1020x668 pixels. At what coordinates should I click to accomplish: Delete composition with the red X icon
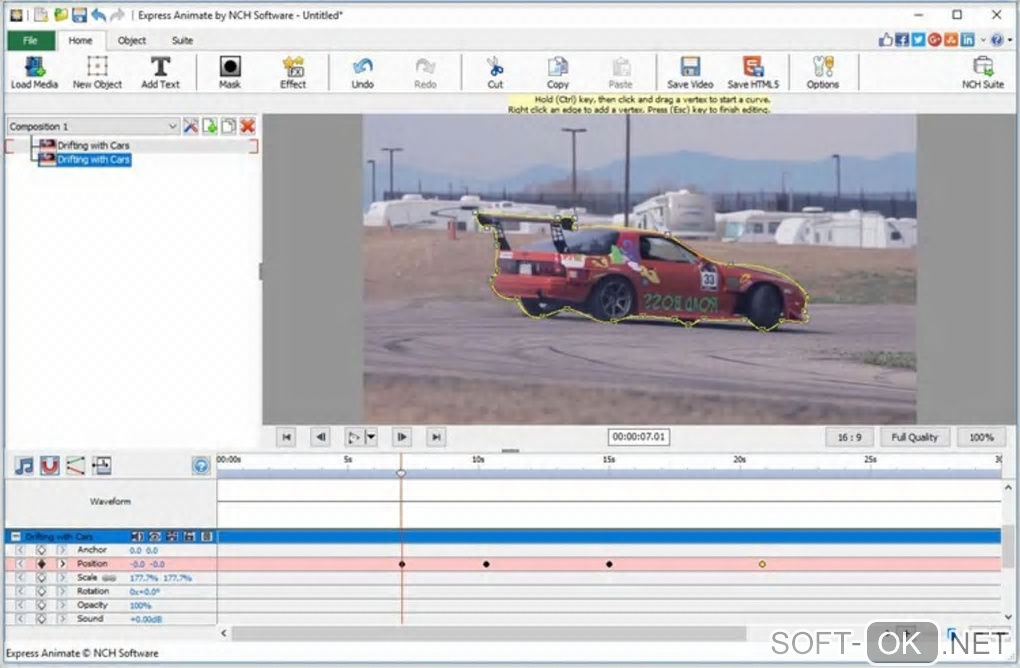pyautogui.click(x=247, y=126)
